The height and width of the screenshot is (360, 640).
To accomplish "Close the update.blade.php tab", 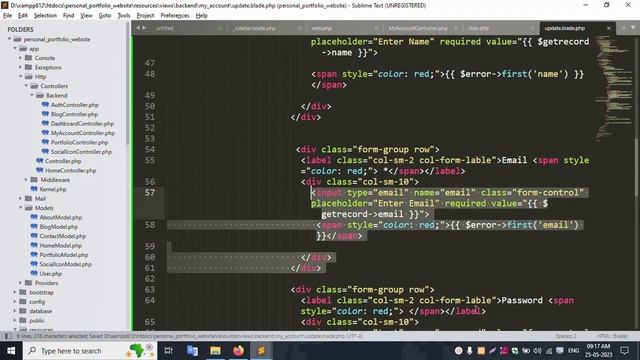I will coord(609,28).
